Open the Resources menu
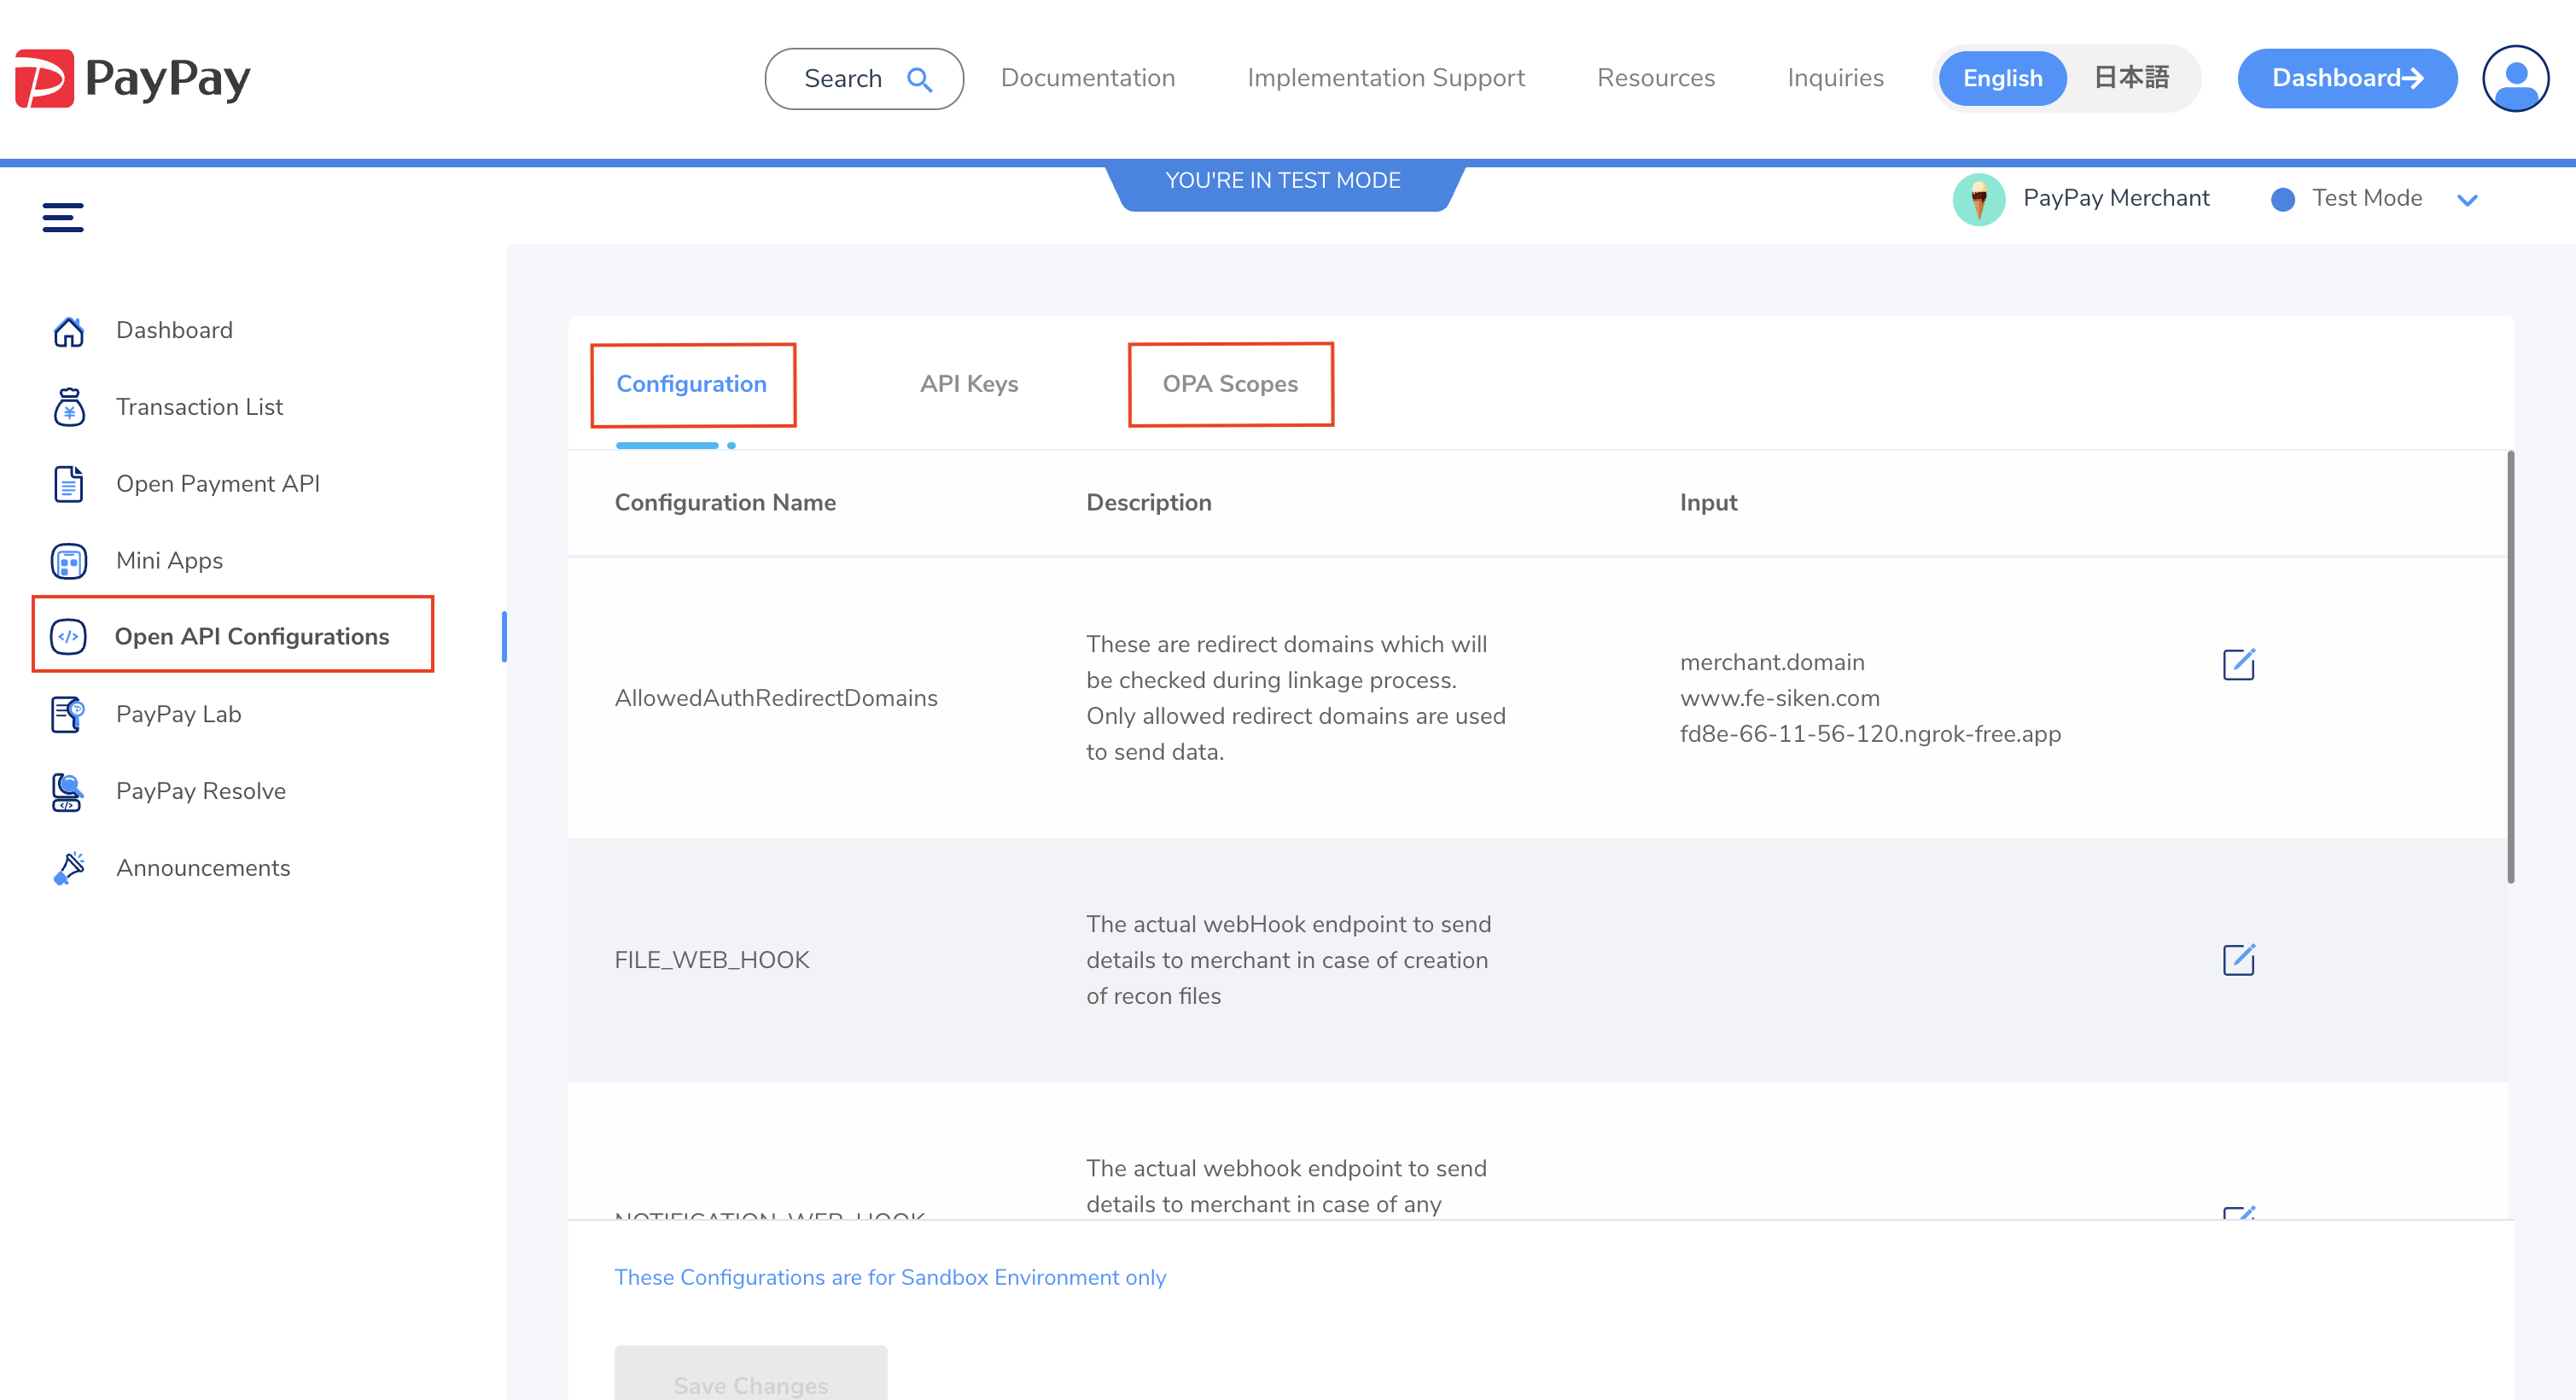 point(1656,78)
